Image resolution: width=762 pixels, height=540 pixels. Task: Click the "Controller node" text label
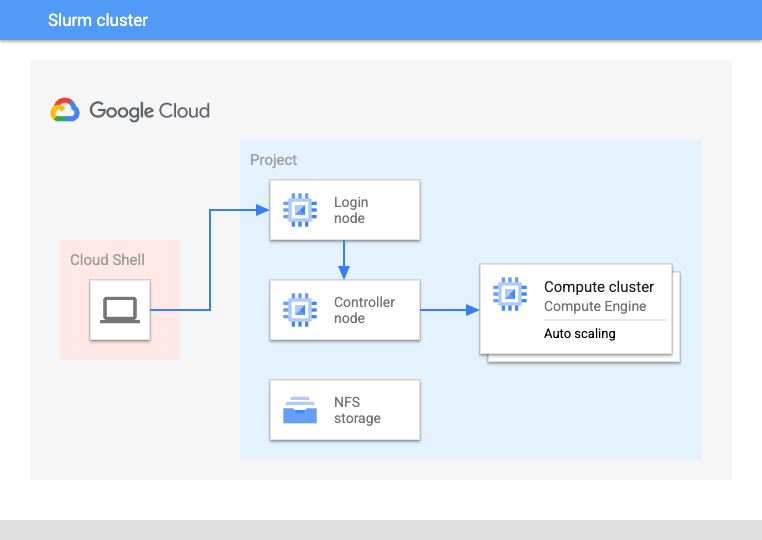click(x=364, y=310)
